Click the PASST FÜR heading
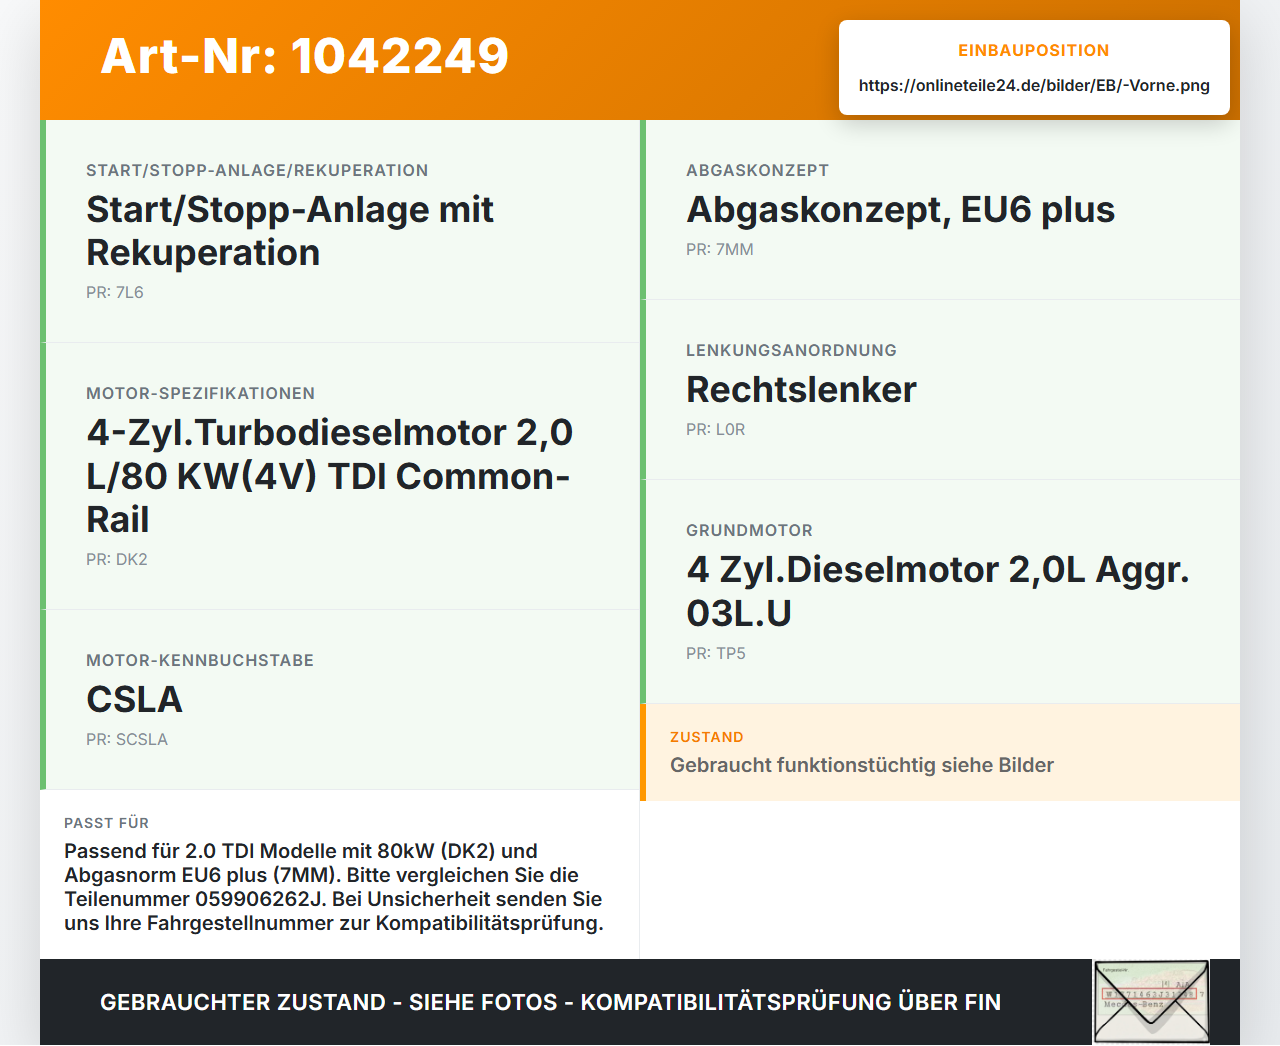Screen dimensions: 1280x1046 click(x=106, y=823)
